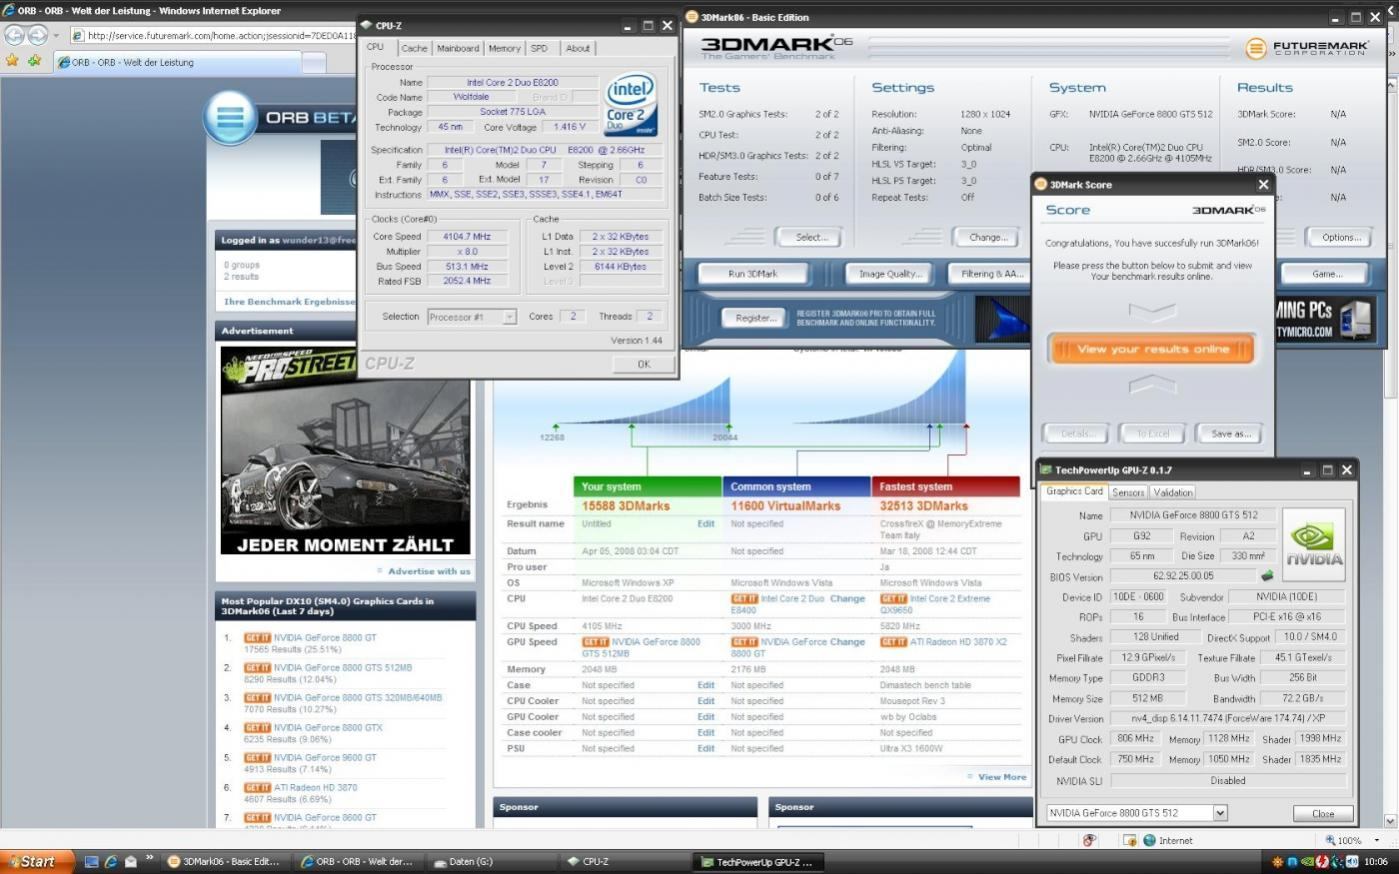1399x874 pixels.
Task: Click the green BIOS save chip icon in GPU-Z
Action: tap(1267, 576)
